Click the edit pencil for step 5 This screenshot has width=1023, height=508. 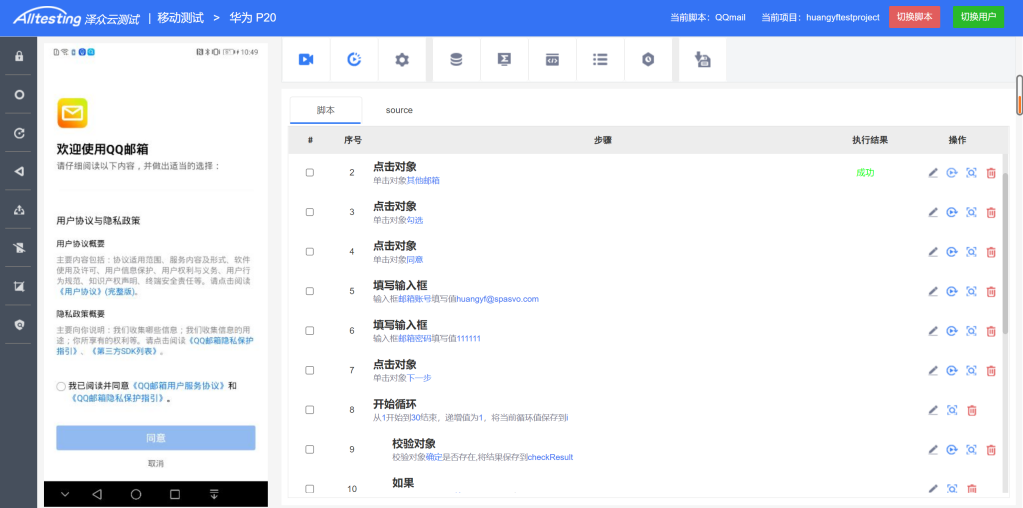933,291
